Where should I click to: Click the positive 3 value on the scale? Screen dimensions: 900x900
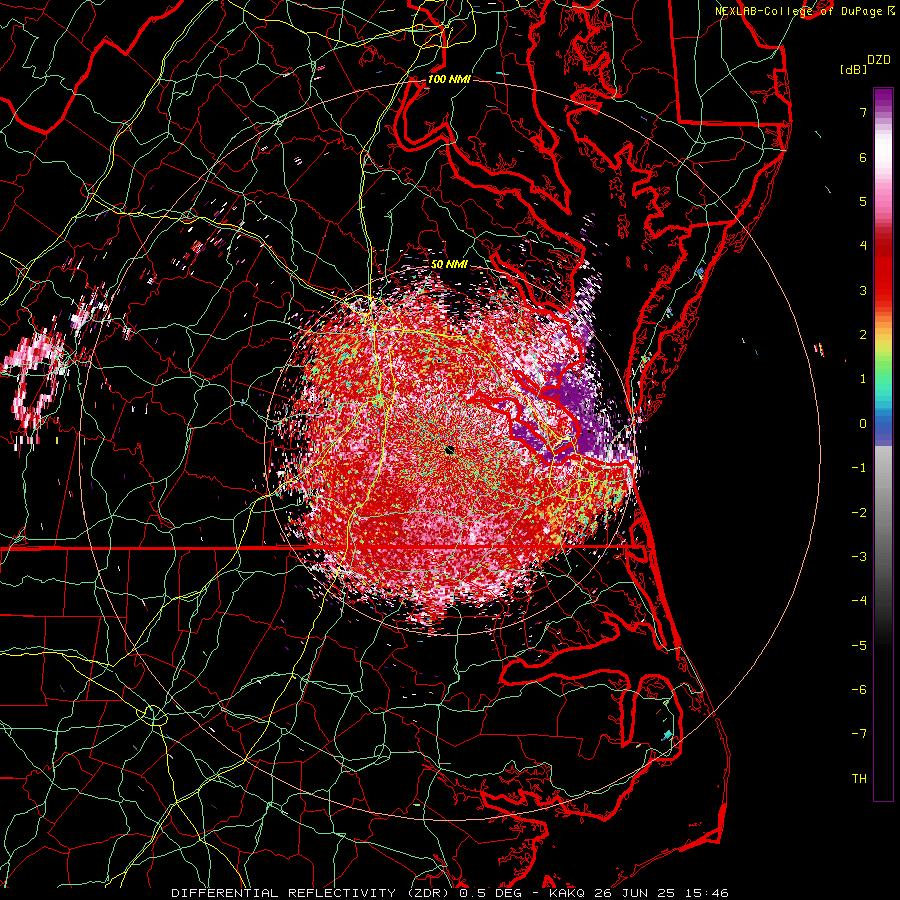[x=863, y=290]
